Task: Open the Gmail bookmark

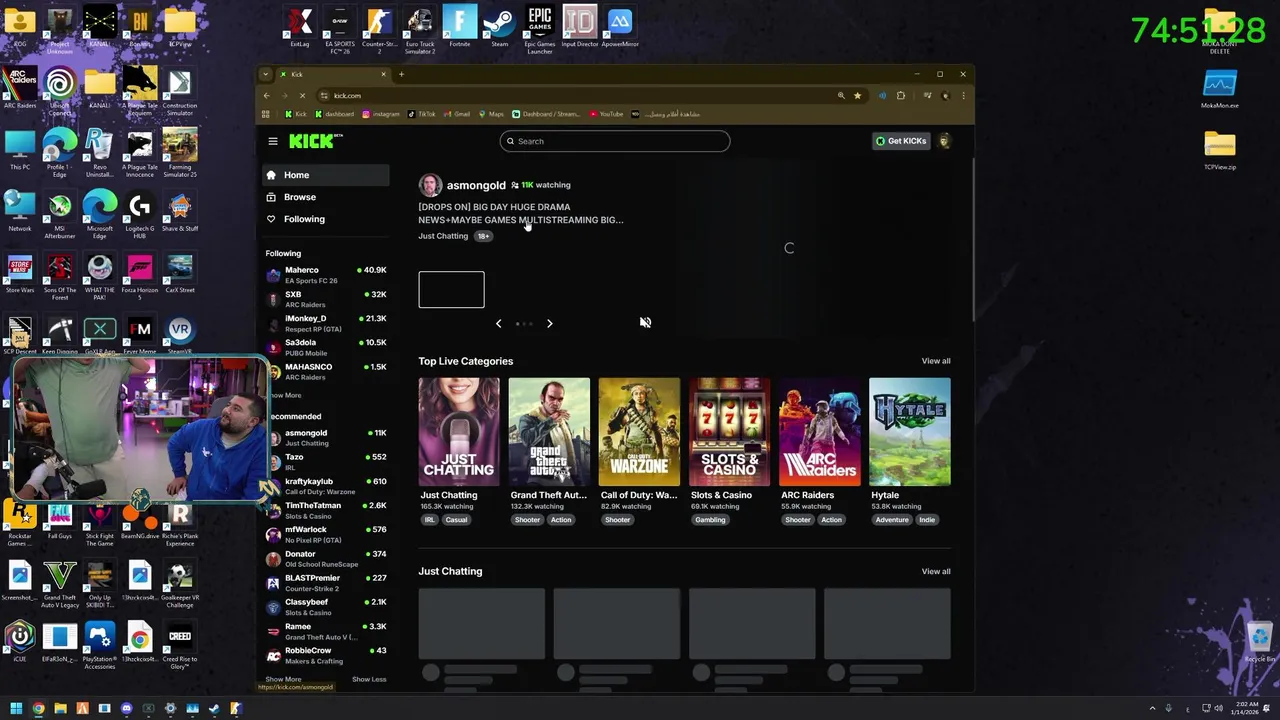Action: click(457, 114)
